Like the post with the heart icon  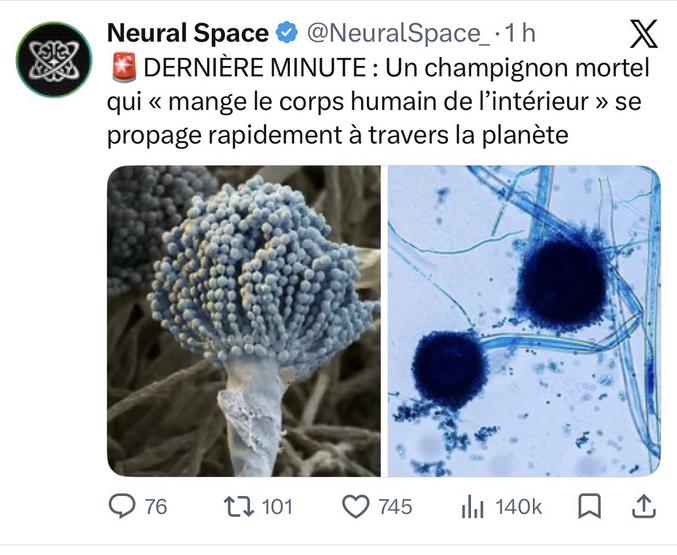tap(356, 507)
